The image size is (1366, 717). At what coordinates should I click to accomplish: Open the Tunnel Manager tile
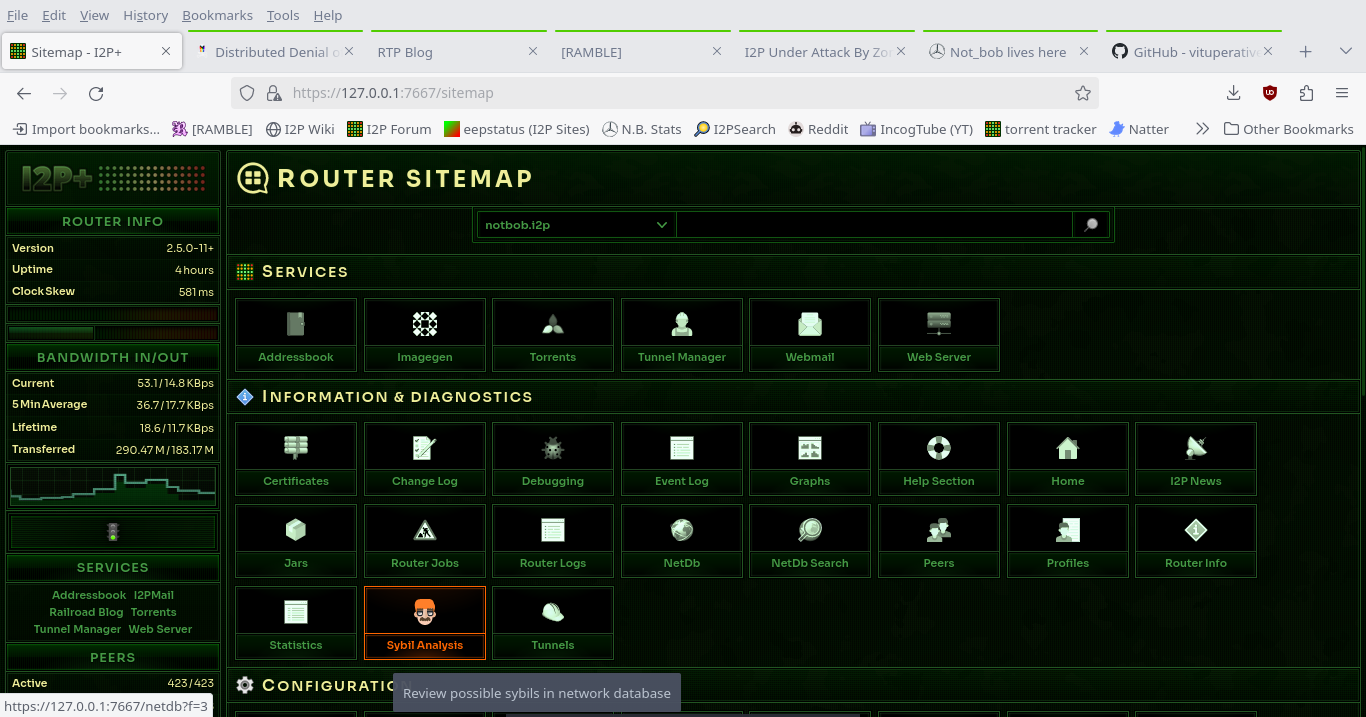682,335
